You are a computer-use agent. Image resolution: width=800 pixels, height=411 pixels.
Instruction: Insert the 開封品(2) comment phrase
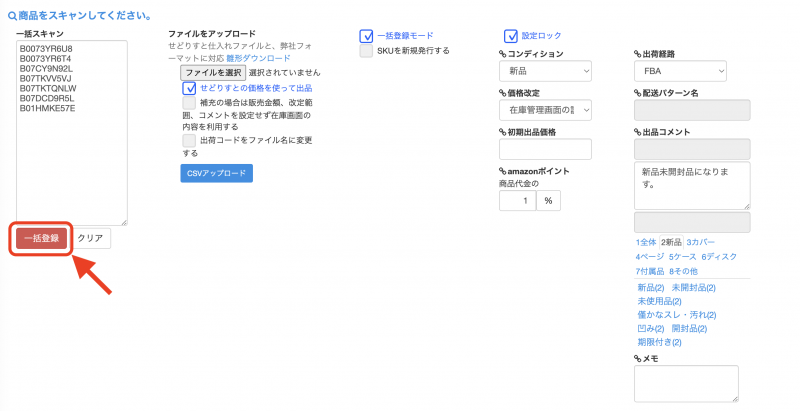pyautogui.click(x=689, y=329)
